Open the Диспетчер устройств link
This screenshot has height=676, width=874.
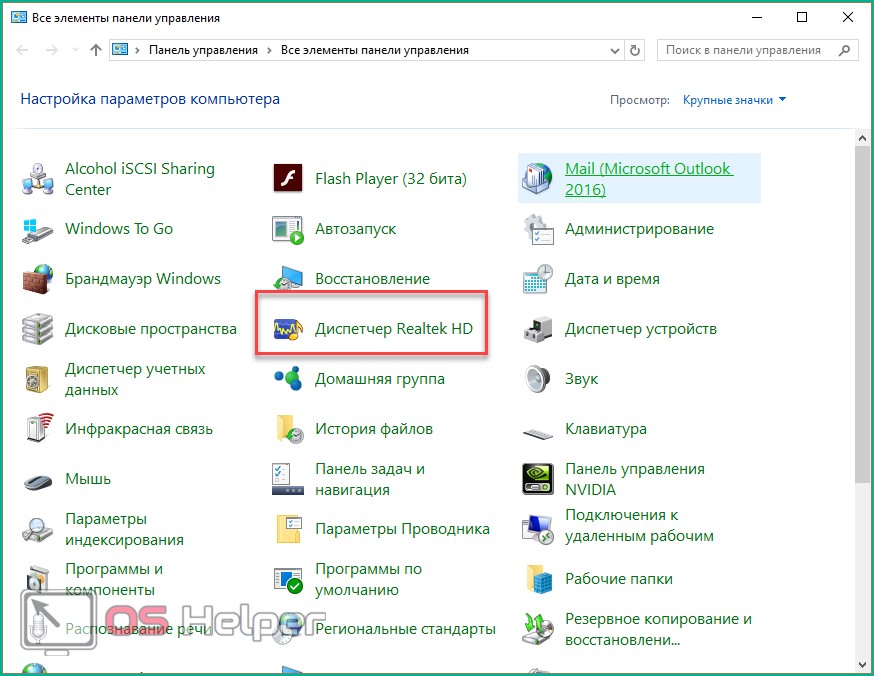[640, 329]
